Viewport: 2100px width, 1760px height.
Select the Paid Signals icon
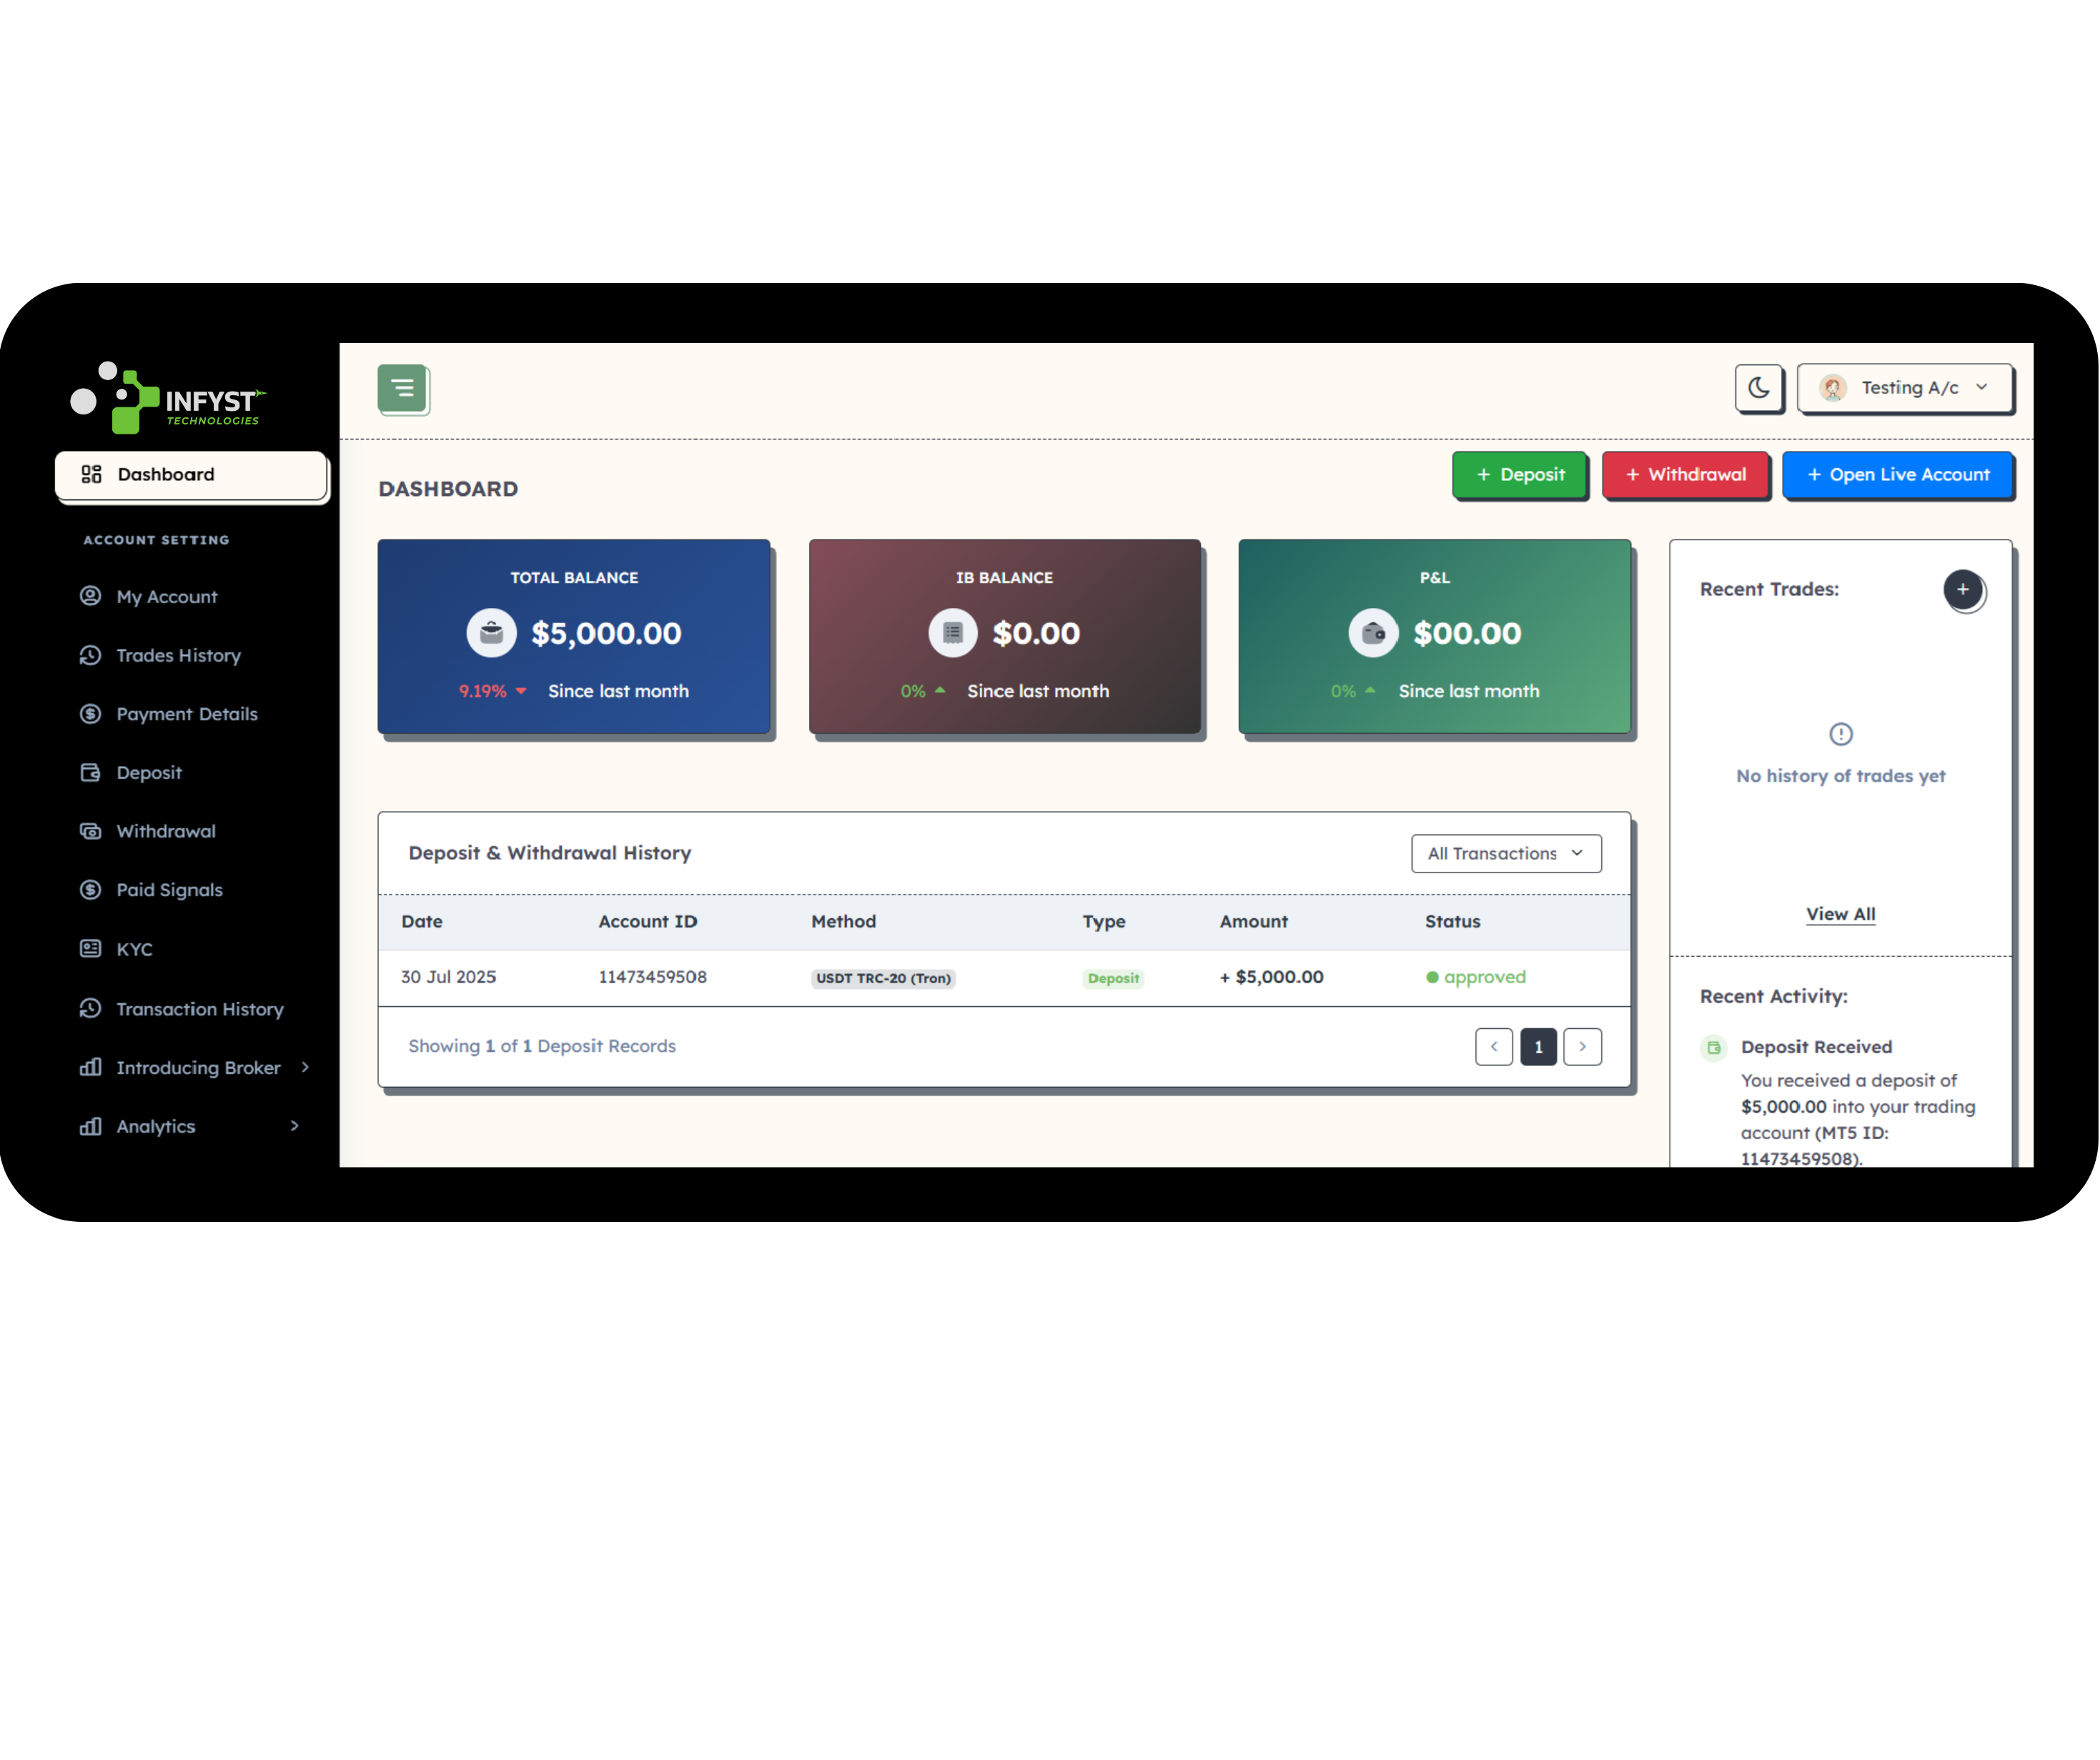(91, 889)
